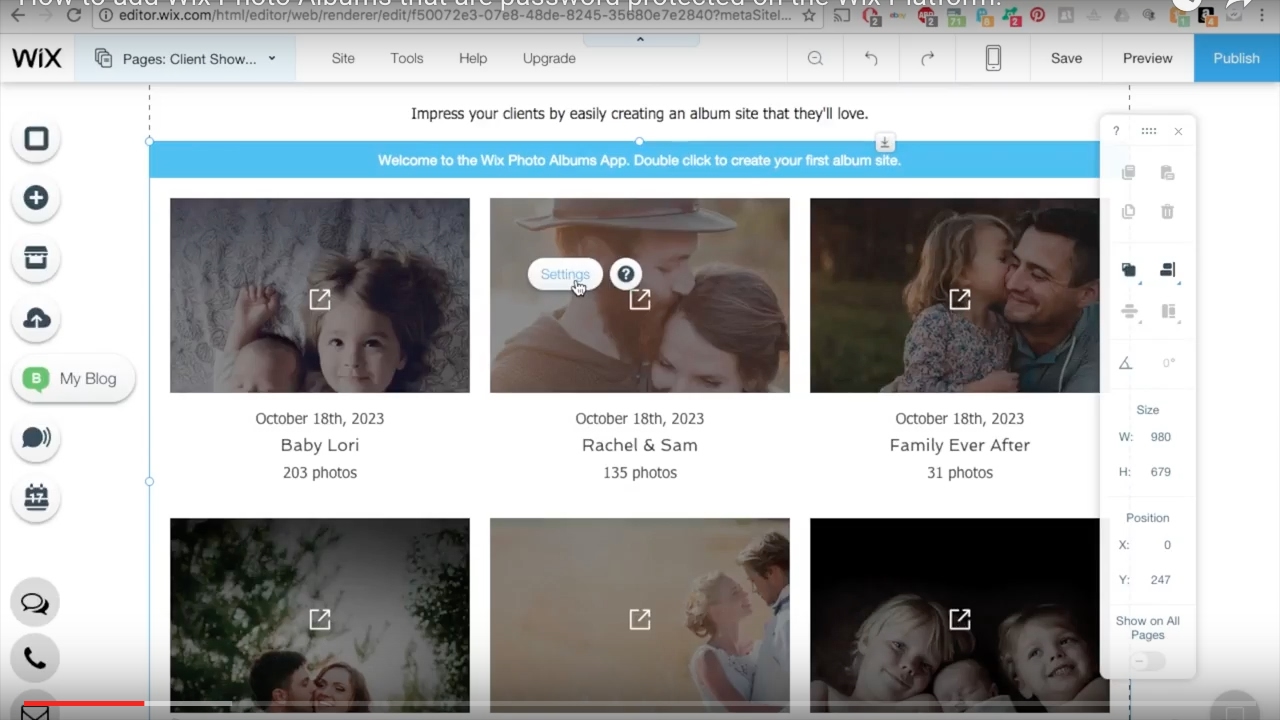This screenshot has width=1280, height=720.
Task: Click the chat bubbles icon at lower left
Action: tap(35, 603)
